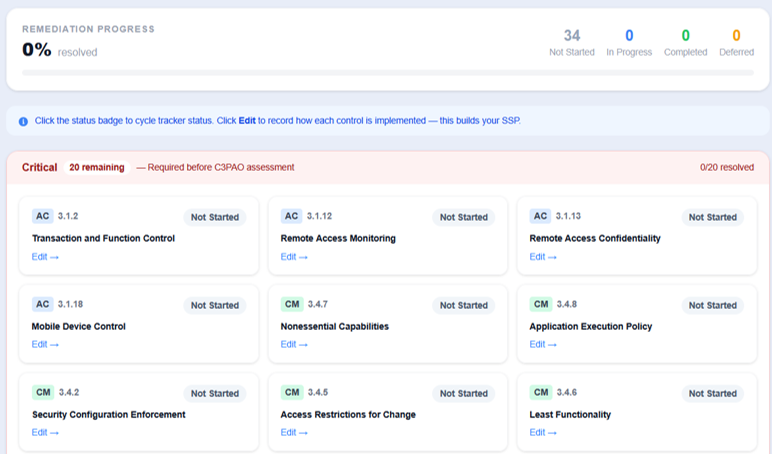Click the Critical section heading
Viewport: 772px width, 454px height.
click(x=39, y=167)
